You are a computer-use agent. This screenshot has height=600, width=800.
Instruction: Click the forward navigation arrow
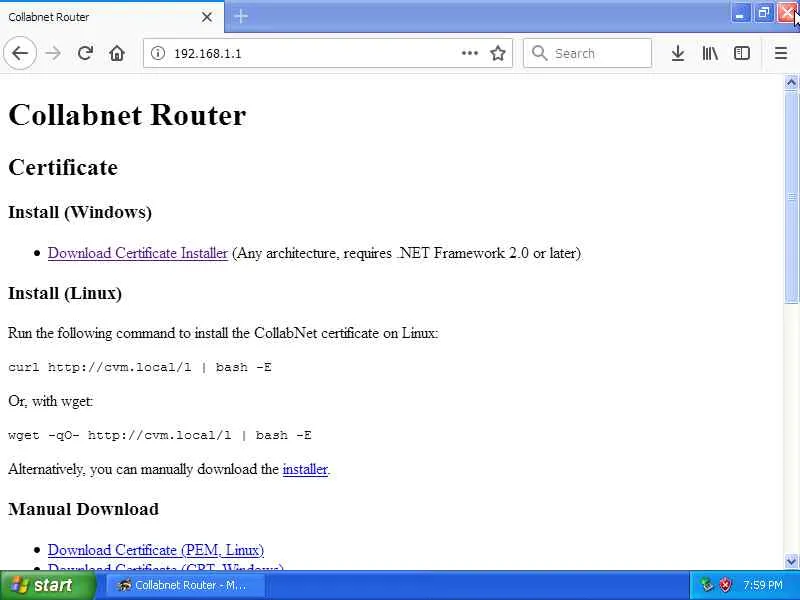click(53, 53)
